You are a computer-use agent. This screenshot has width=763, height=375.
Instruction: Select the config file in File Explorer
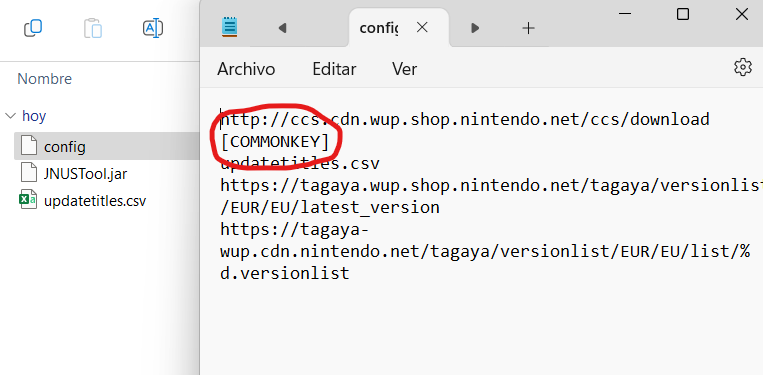tap(107, 146)
